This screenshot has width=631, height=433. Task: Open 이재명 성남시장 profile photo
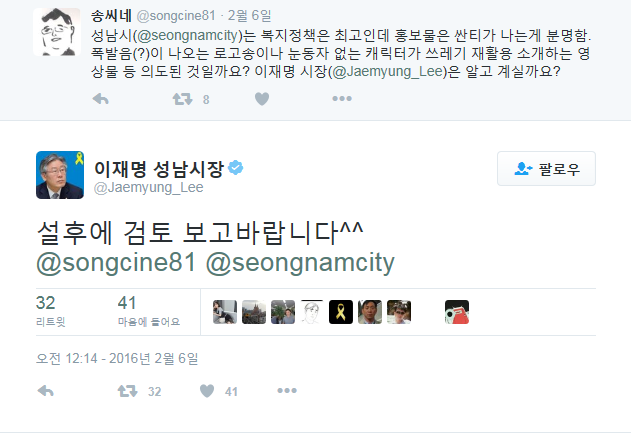(x=60, y=175)
